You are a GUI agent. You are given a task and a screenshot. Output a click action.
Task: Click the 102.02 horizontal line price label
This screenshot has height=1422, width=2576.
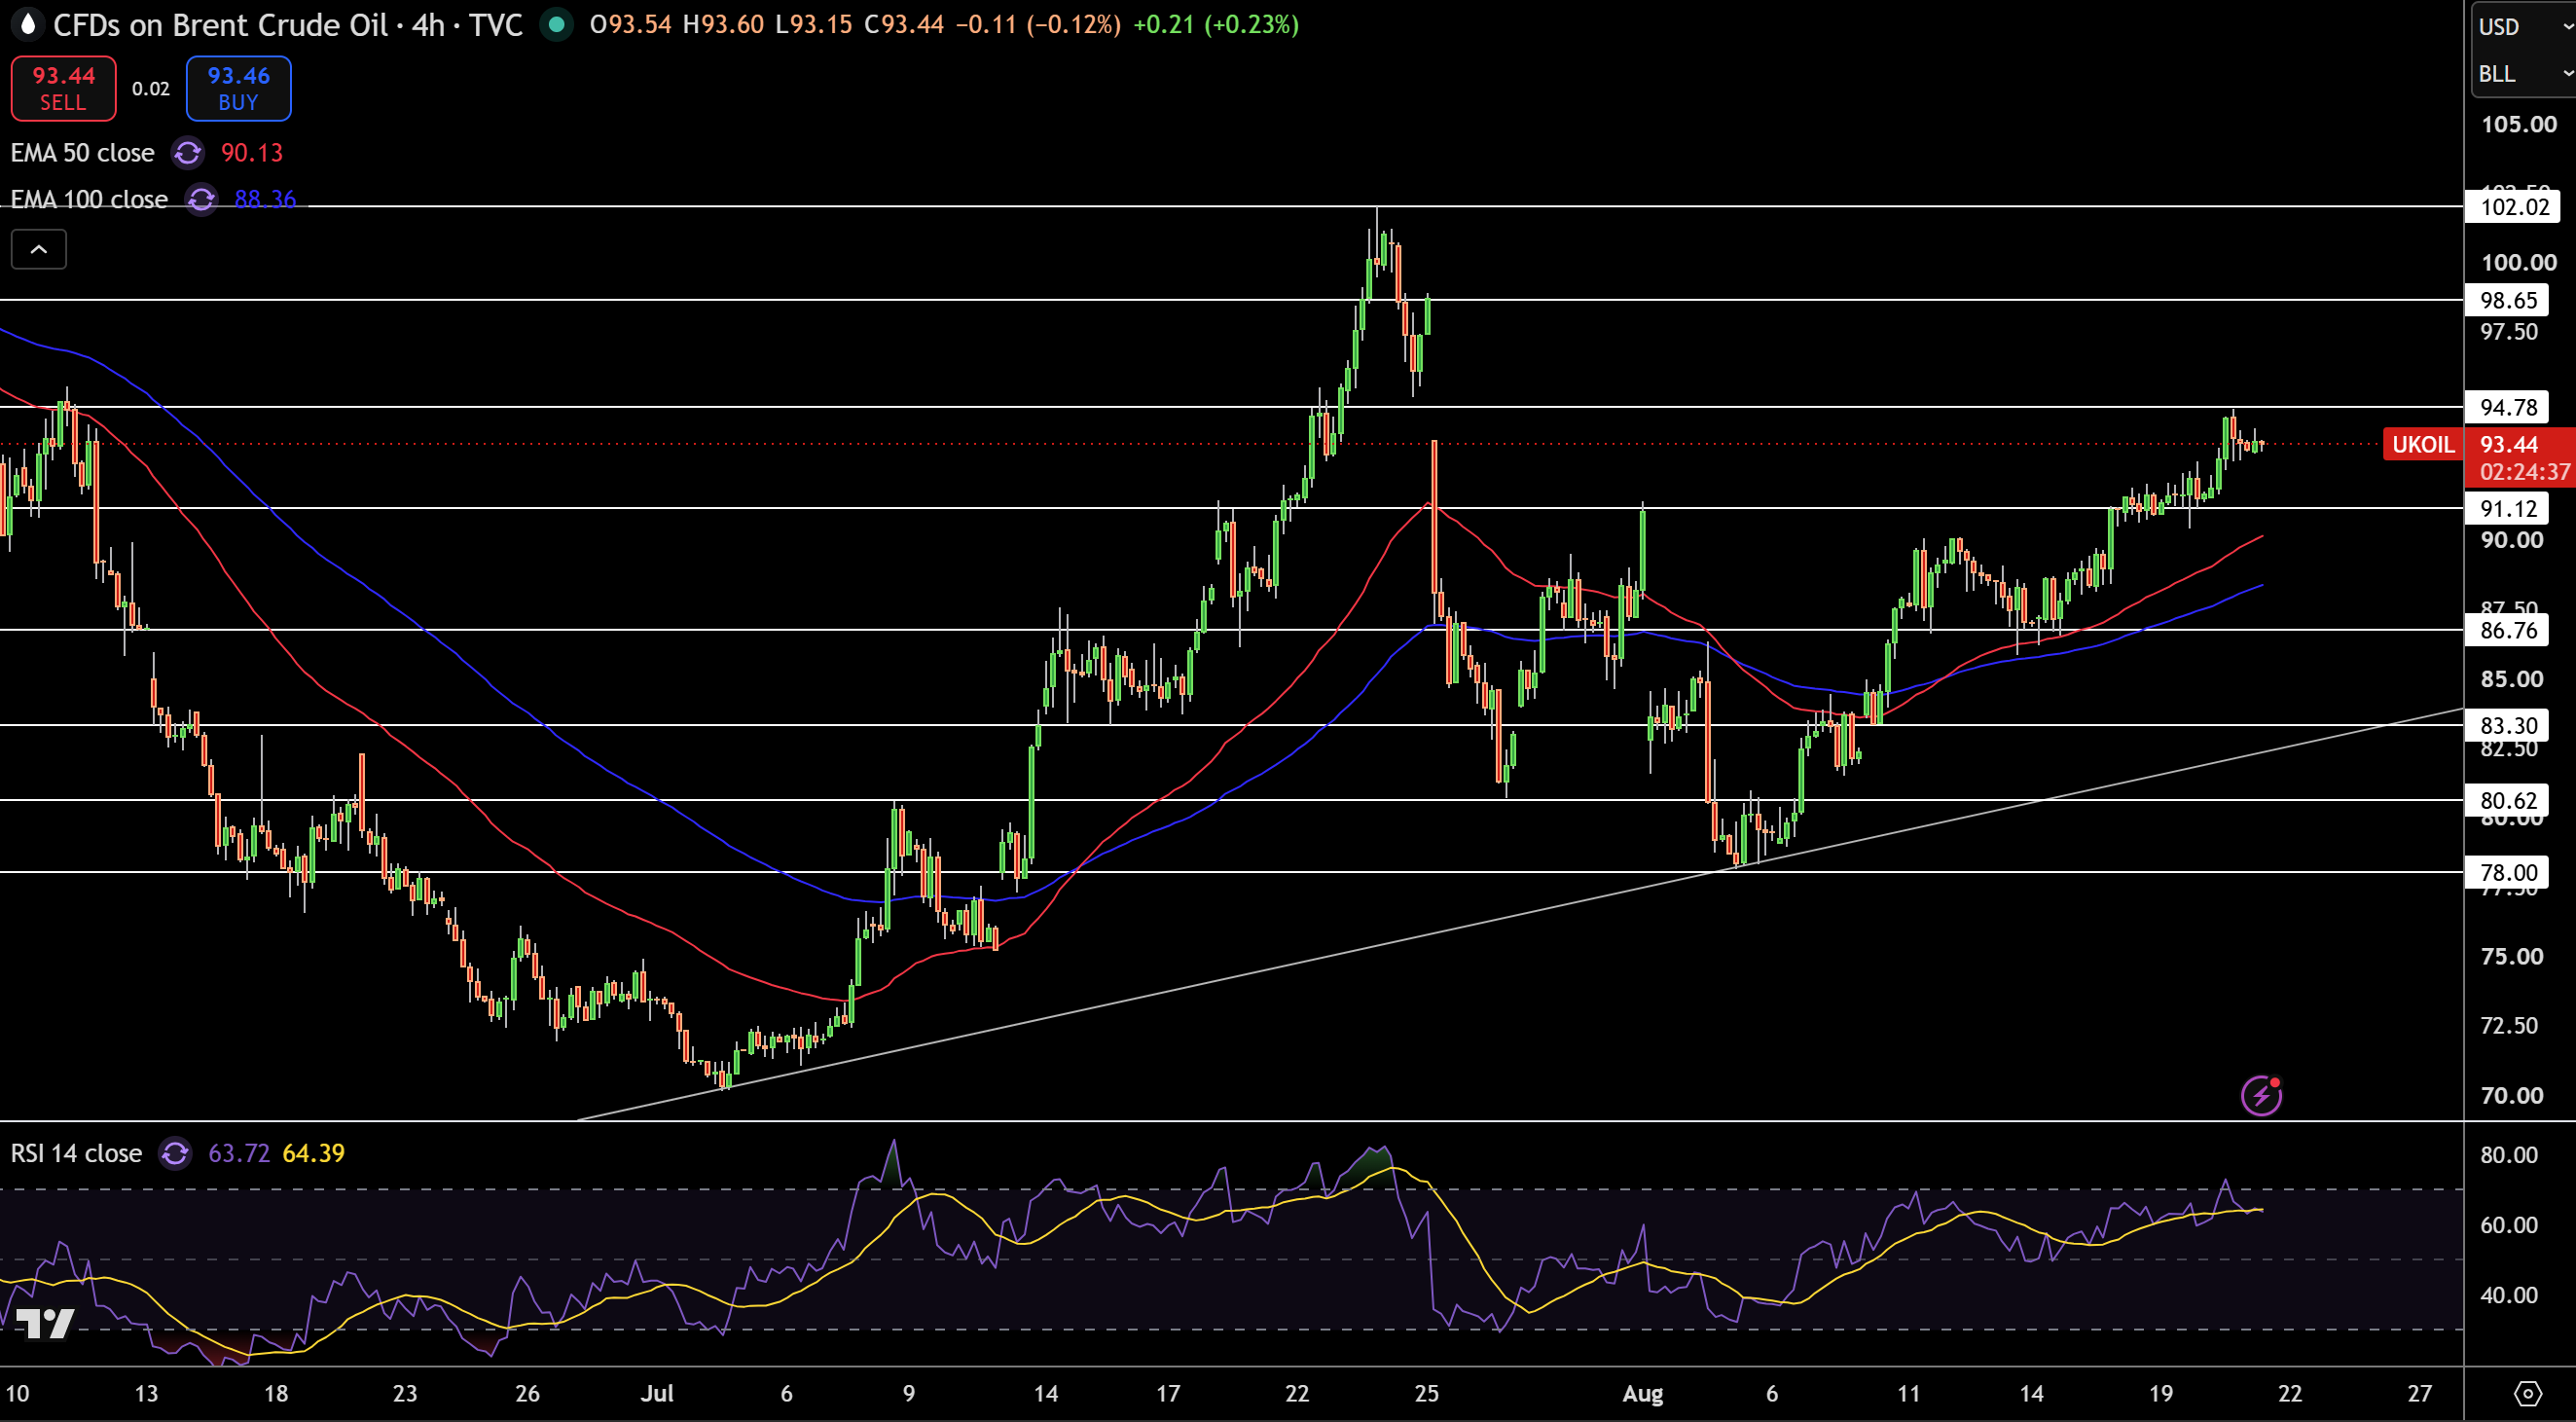[x=2513, y=207]
